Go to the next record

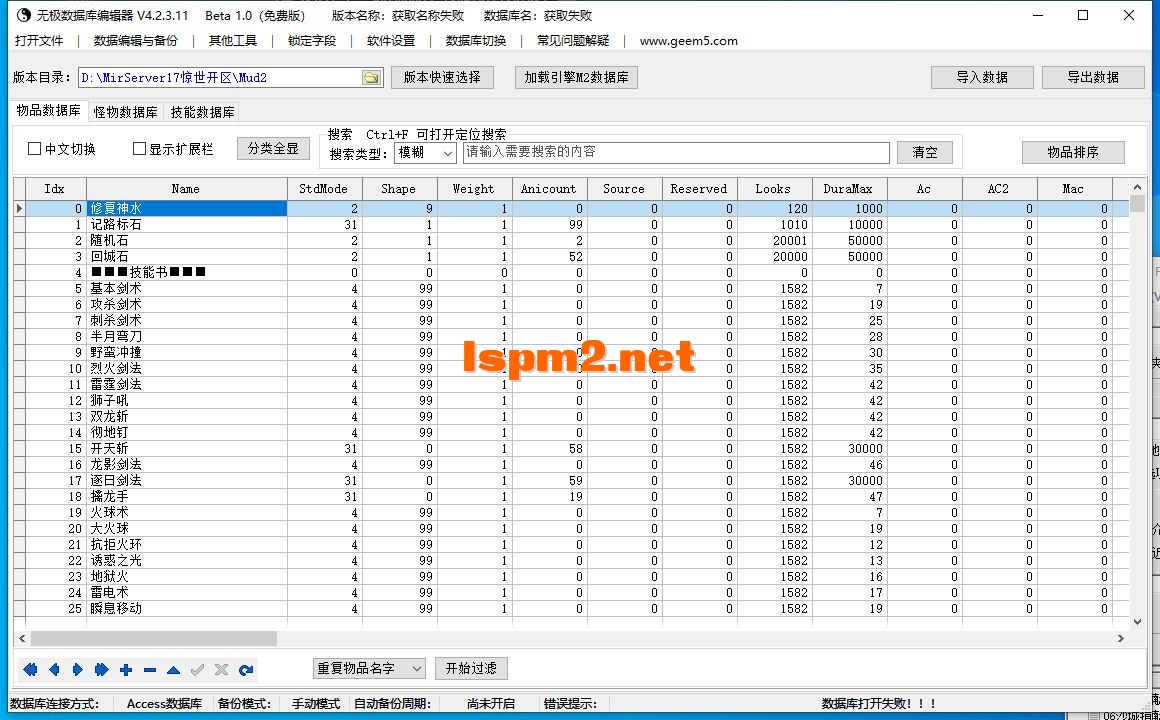pyautogui.click(x=79, y=670)
